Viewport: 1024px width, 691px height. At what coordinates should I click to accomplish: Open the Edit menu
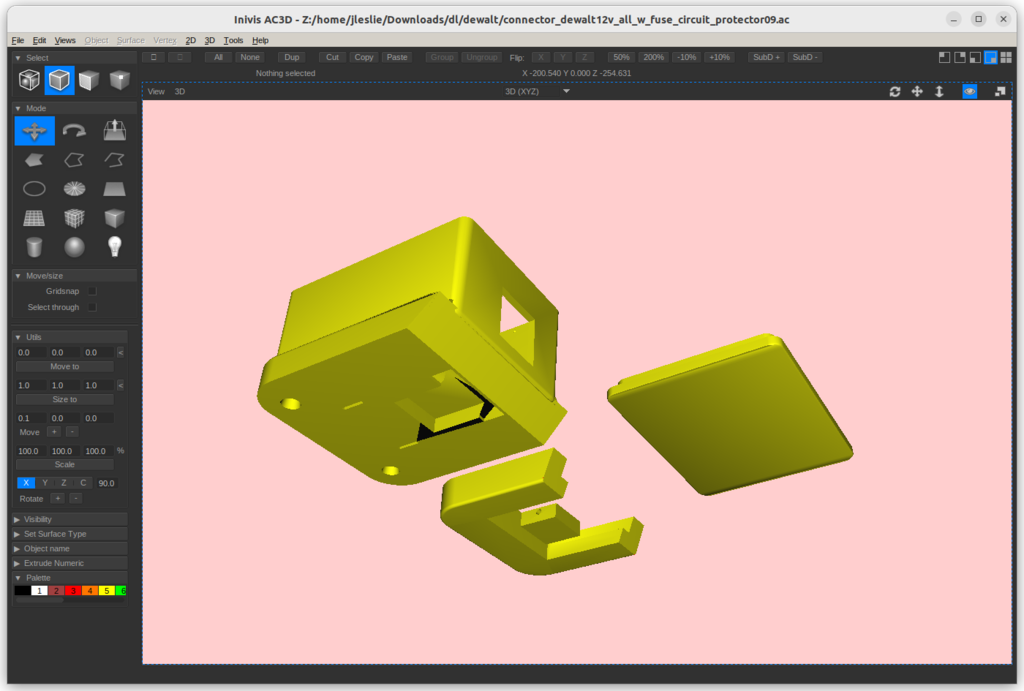click(x=39, y=40)
